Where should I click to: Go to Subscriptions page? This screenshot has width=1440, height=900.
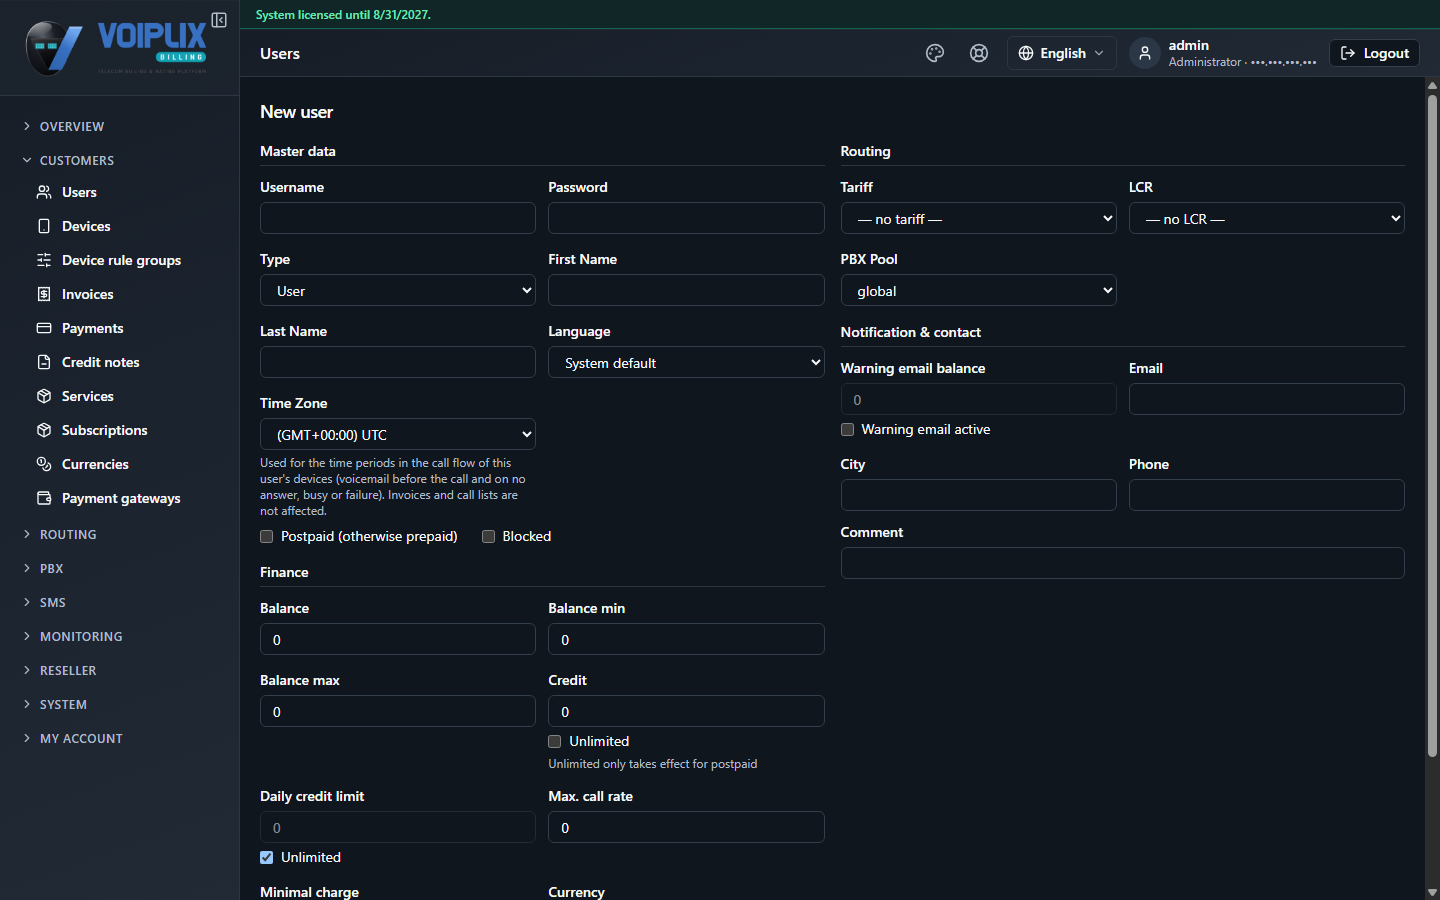(x=104, y=430)
